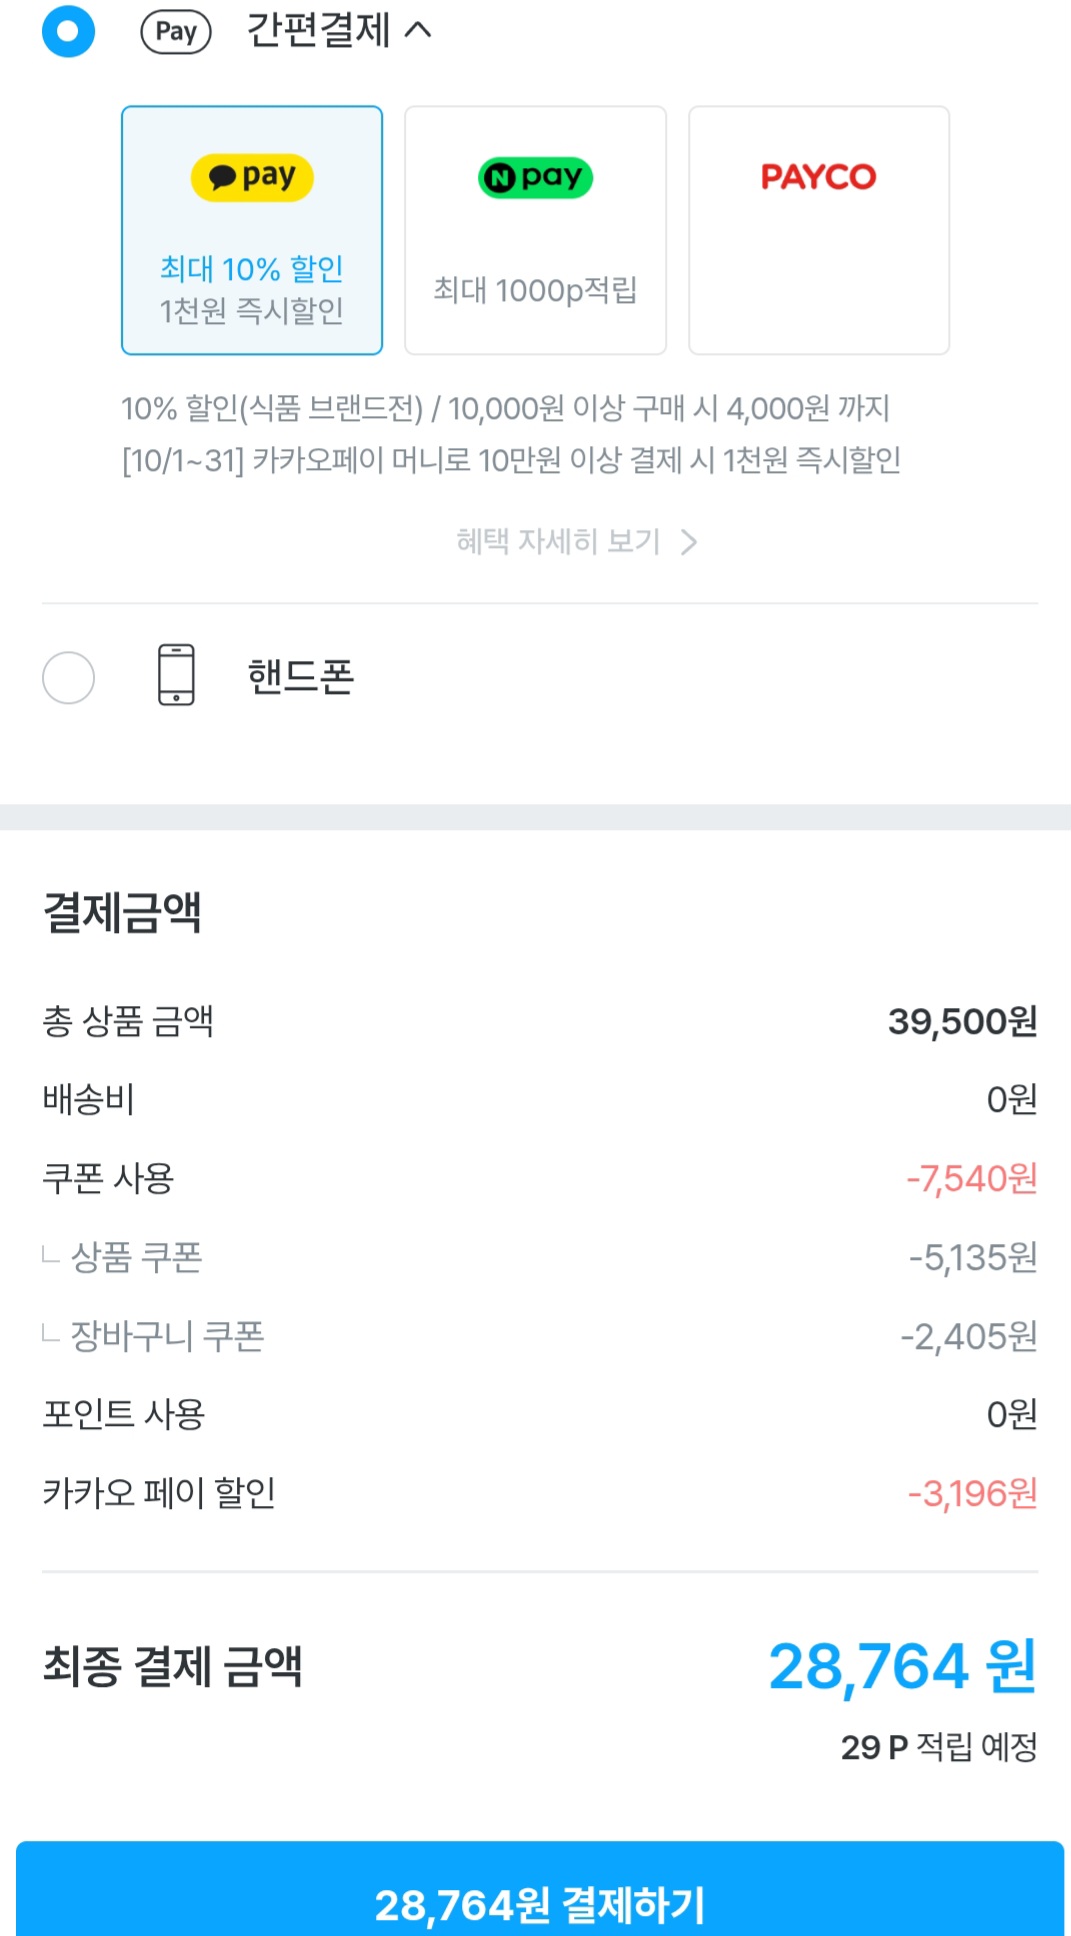Click the 핸드폰 payment option label
The width and height of the screenshot is (1071, 1936).
[x=300, y=677]
